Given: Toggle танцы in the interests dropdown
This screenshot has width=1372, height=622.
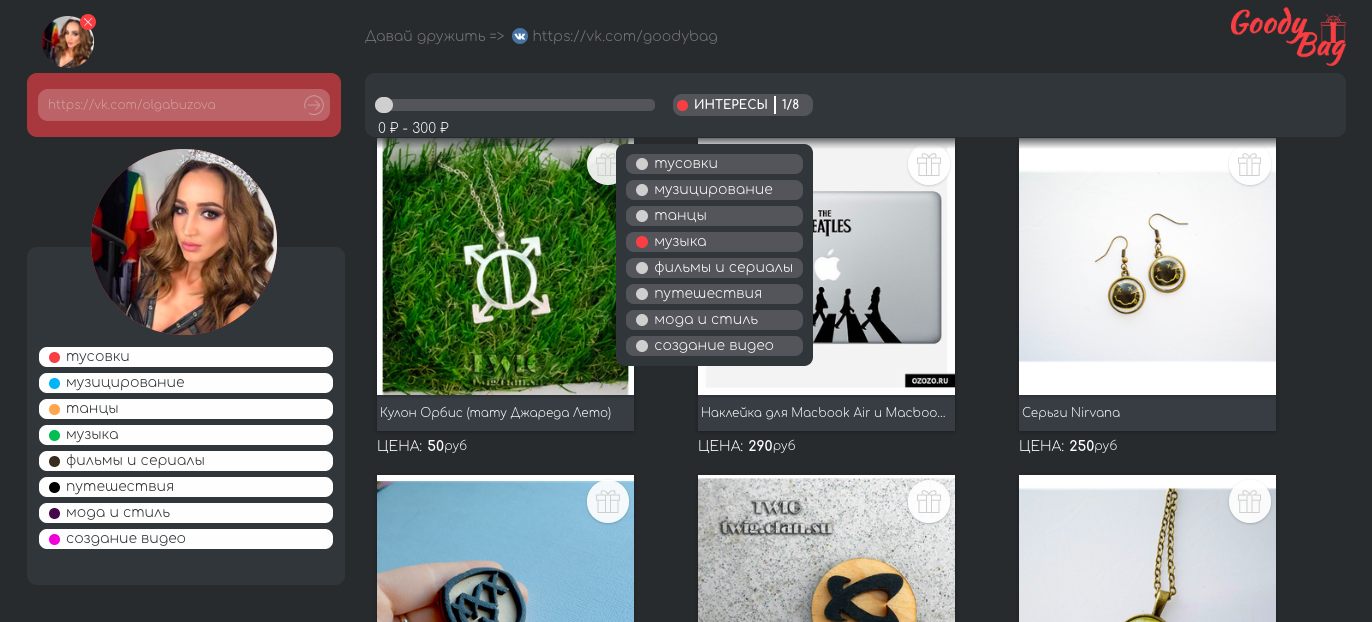Looking at the screenshot, I should tap(714, 216).
